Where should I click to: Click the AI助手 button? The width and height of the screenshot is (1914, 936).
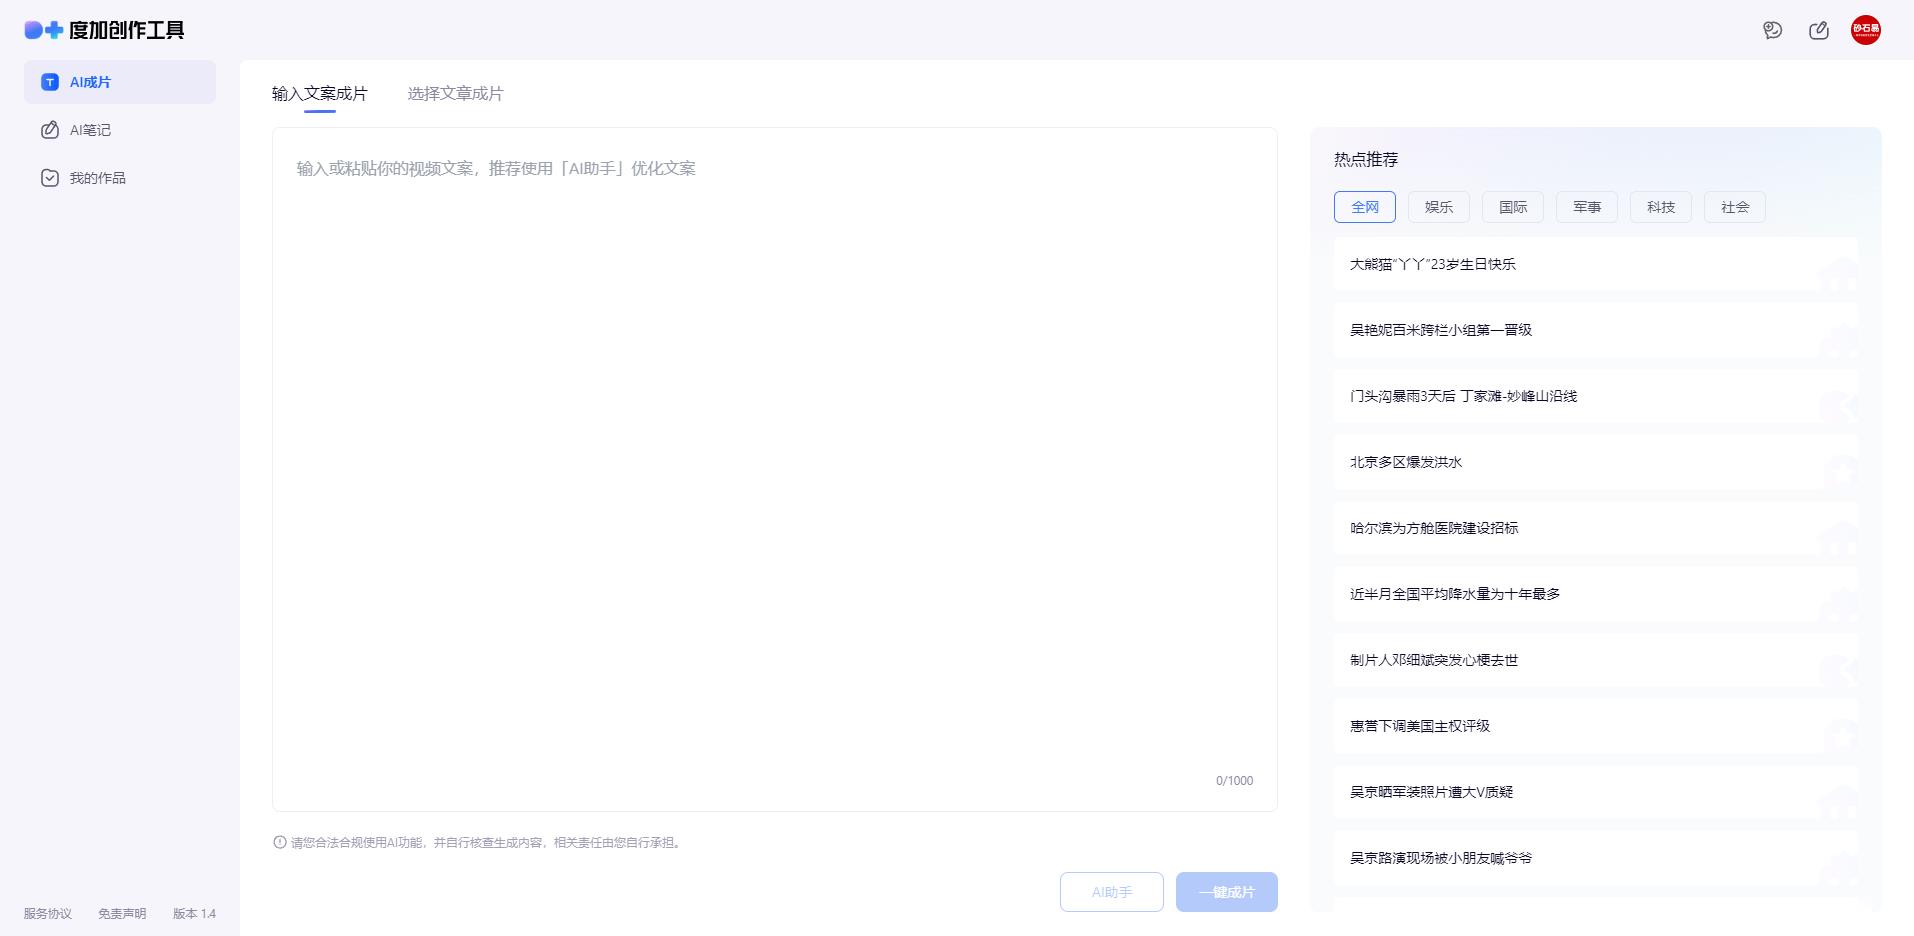point(1111,891)
